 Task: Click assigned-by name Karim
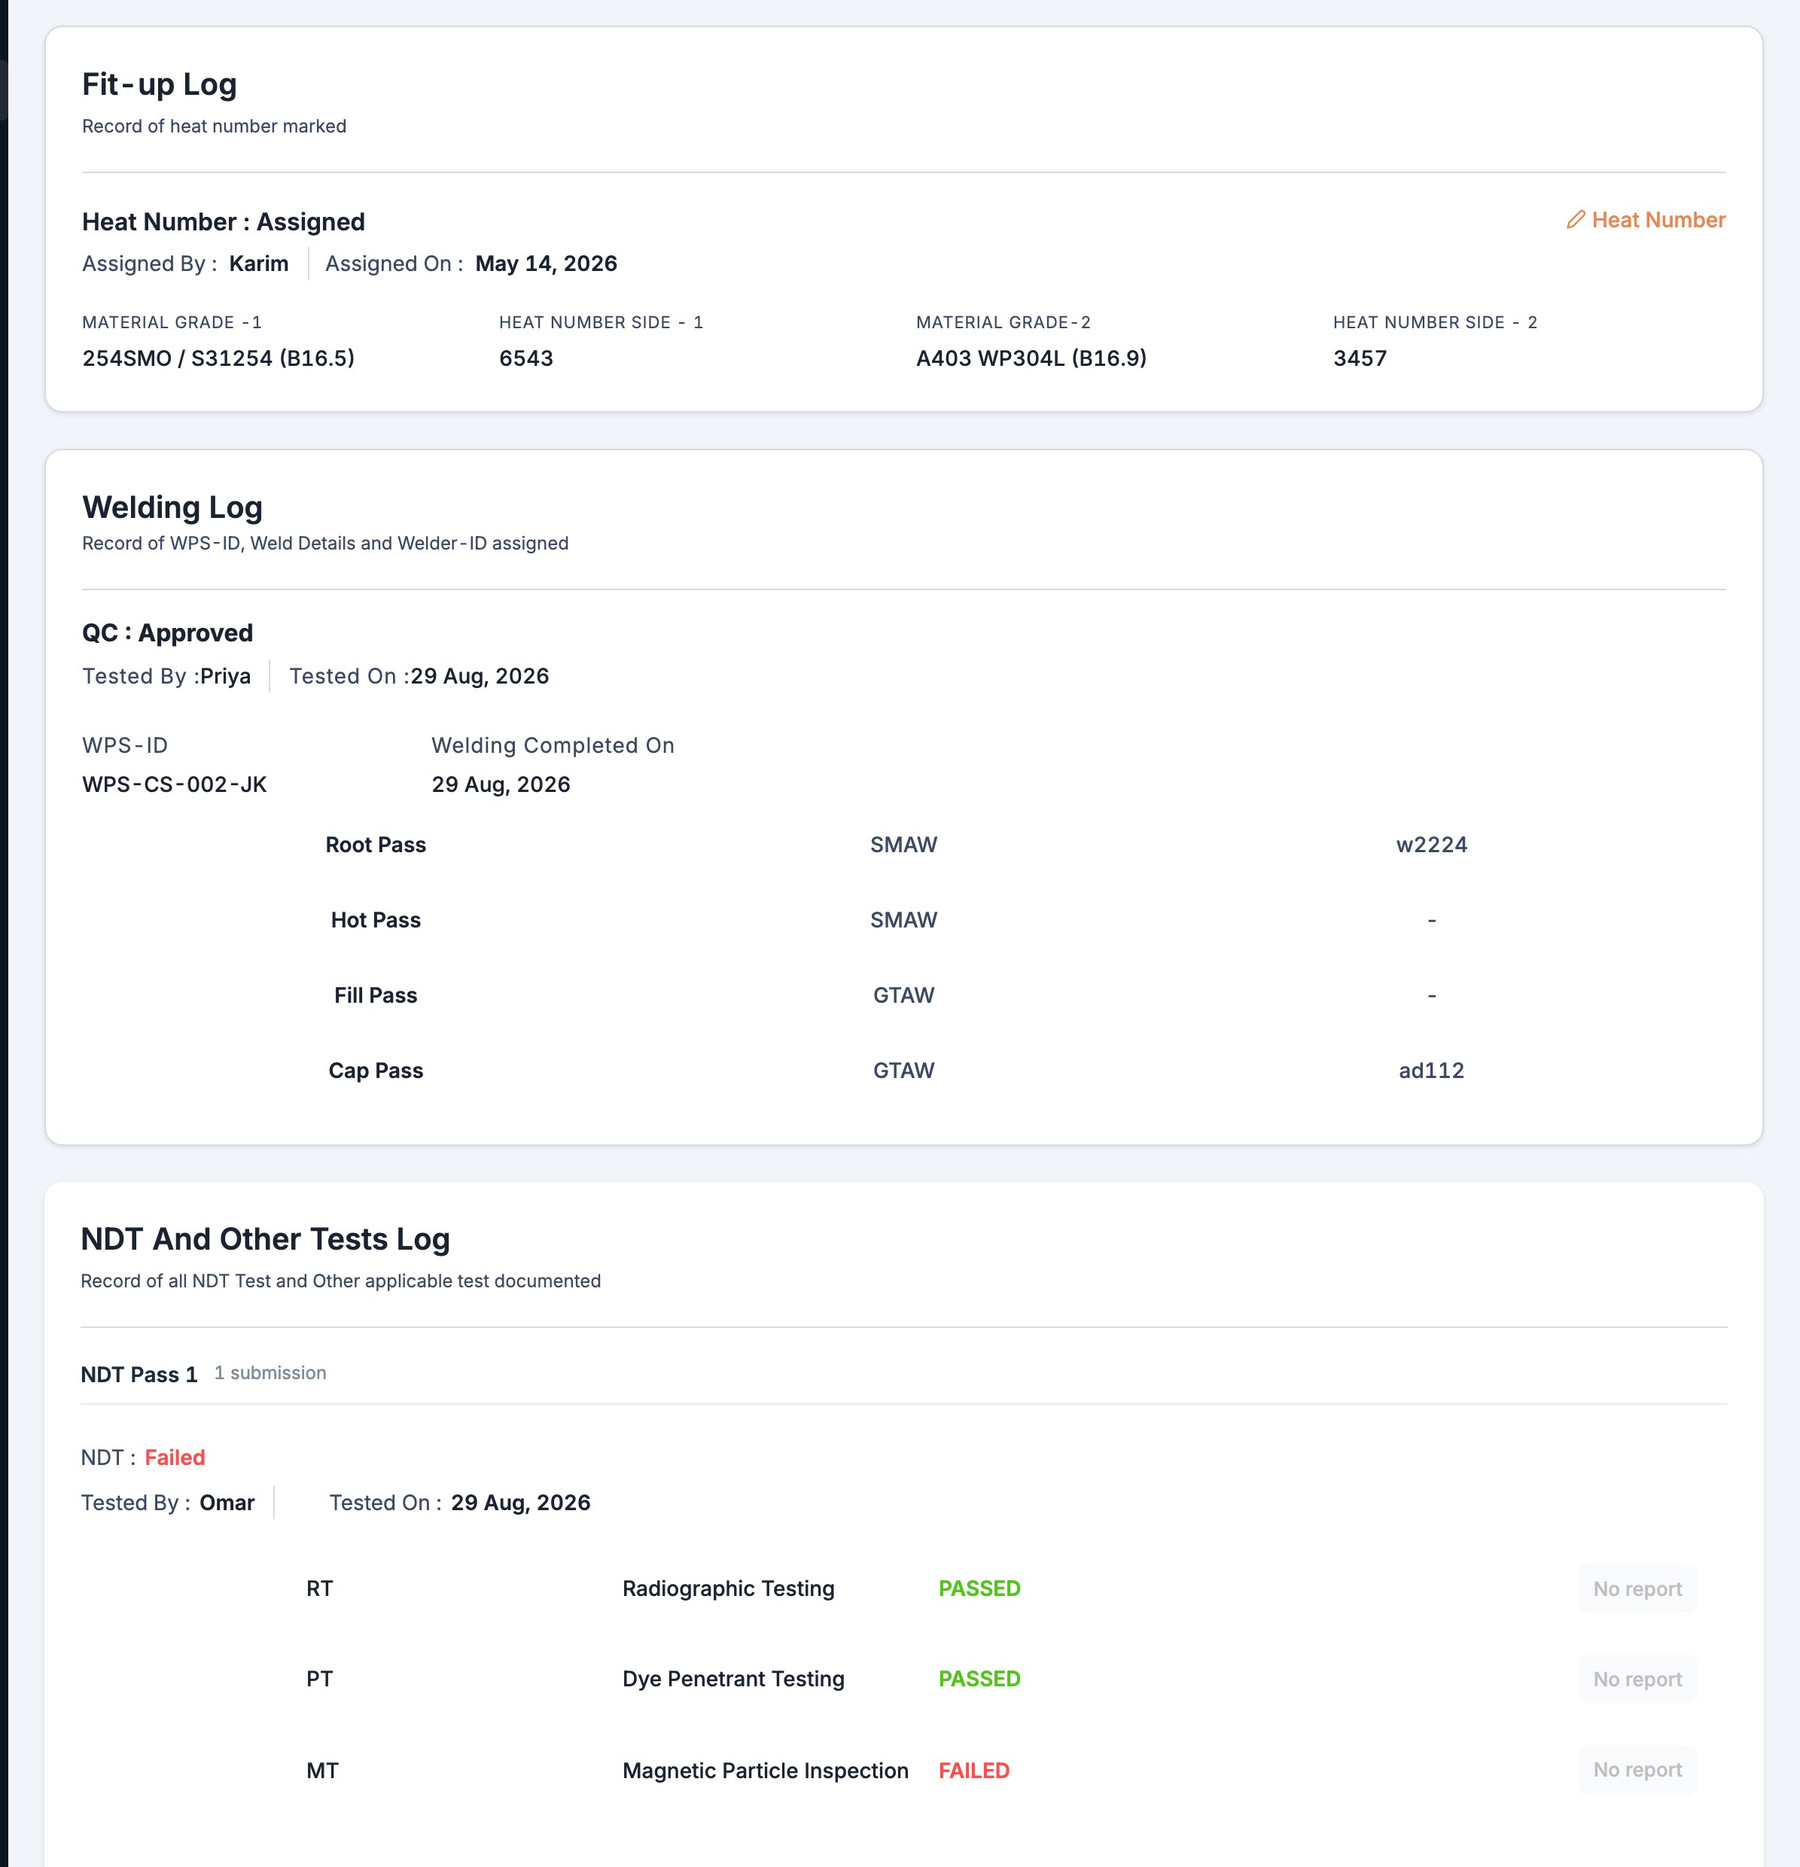(259, 264)
